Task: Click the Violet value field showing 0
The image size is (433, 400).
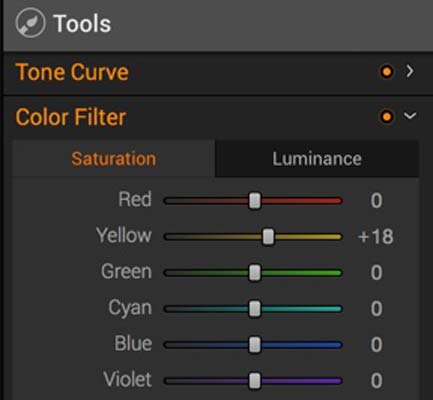Action: pyautogui.click(x=376, y=381)
